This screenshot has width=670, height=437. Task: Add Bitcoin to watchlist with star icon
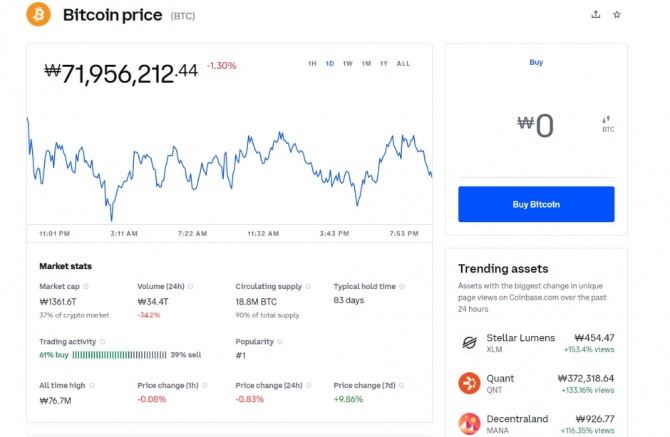point(617,15)
